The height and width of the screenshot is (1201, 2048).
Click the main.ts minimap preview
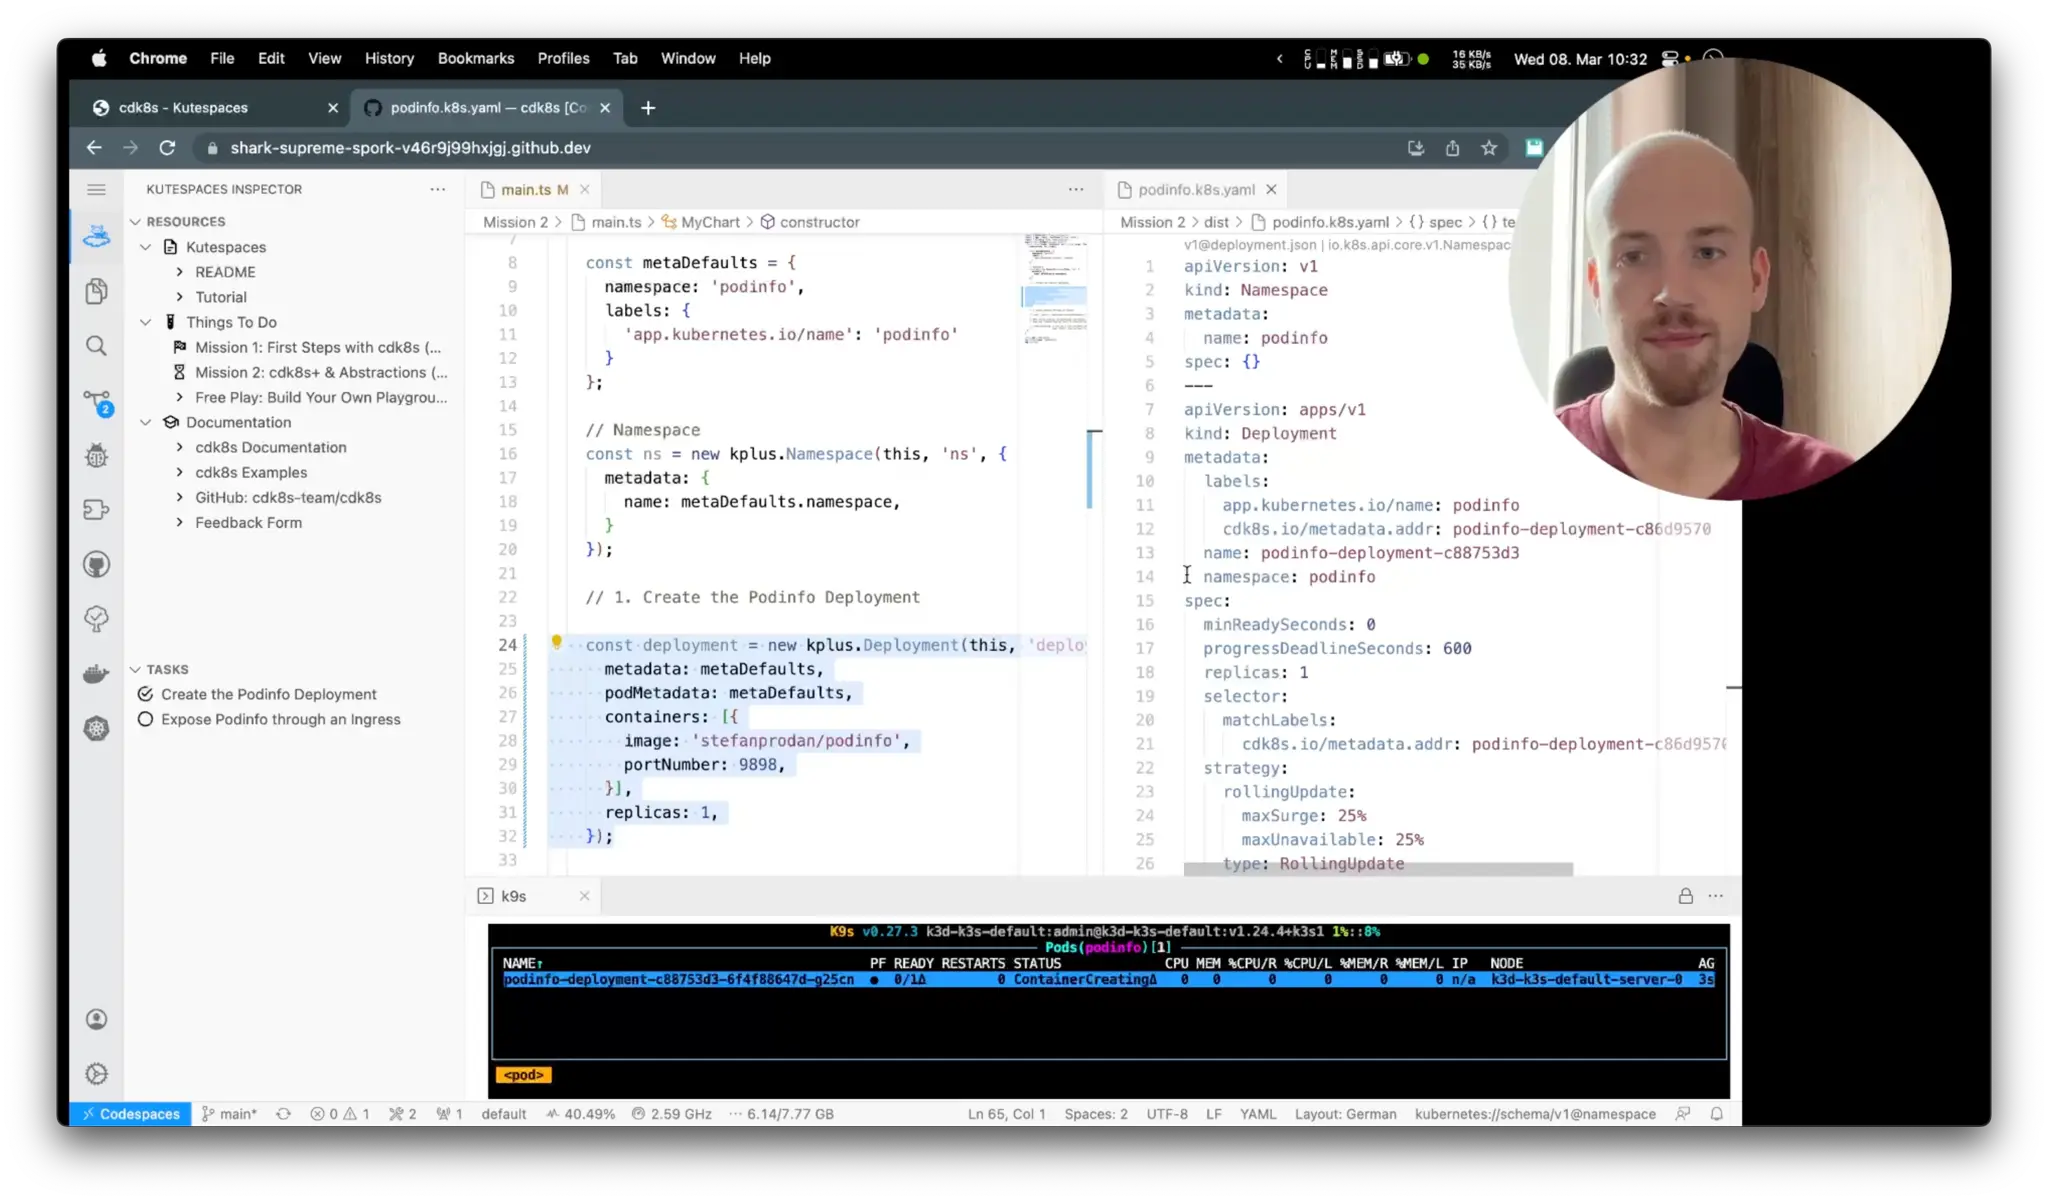click(x=1054, y=290)
